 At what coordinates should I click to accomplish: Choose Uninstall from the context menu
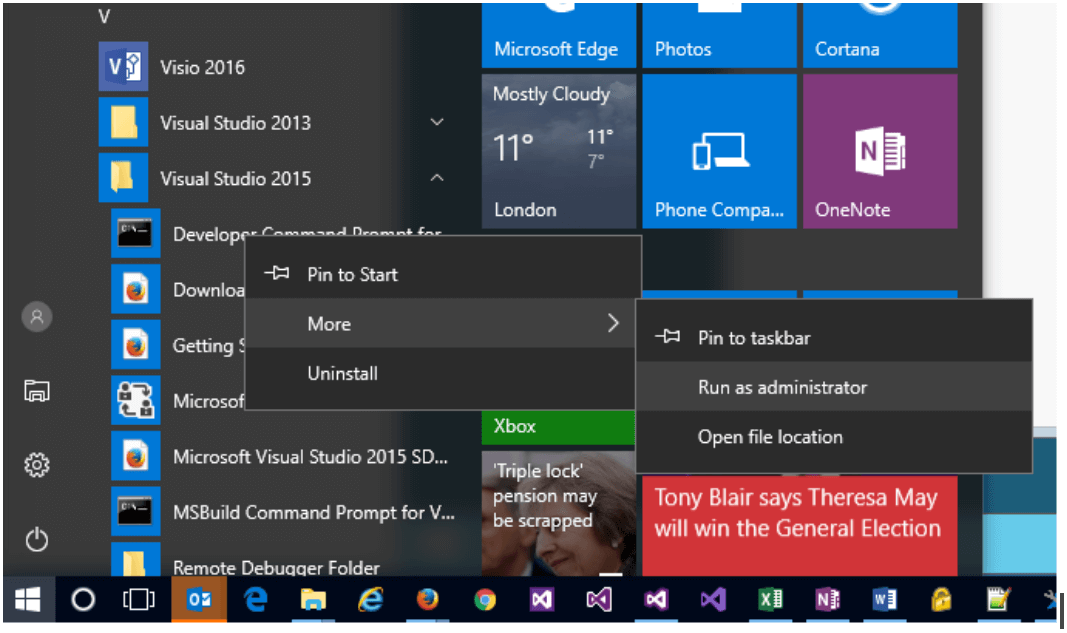click(342, 374)
